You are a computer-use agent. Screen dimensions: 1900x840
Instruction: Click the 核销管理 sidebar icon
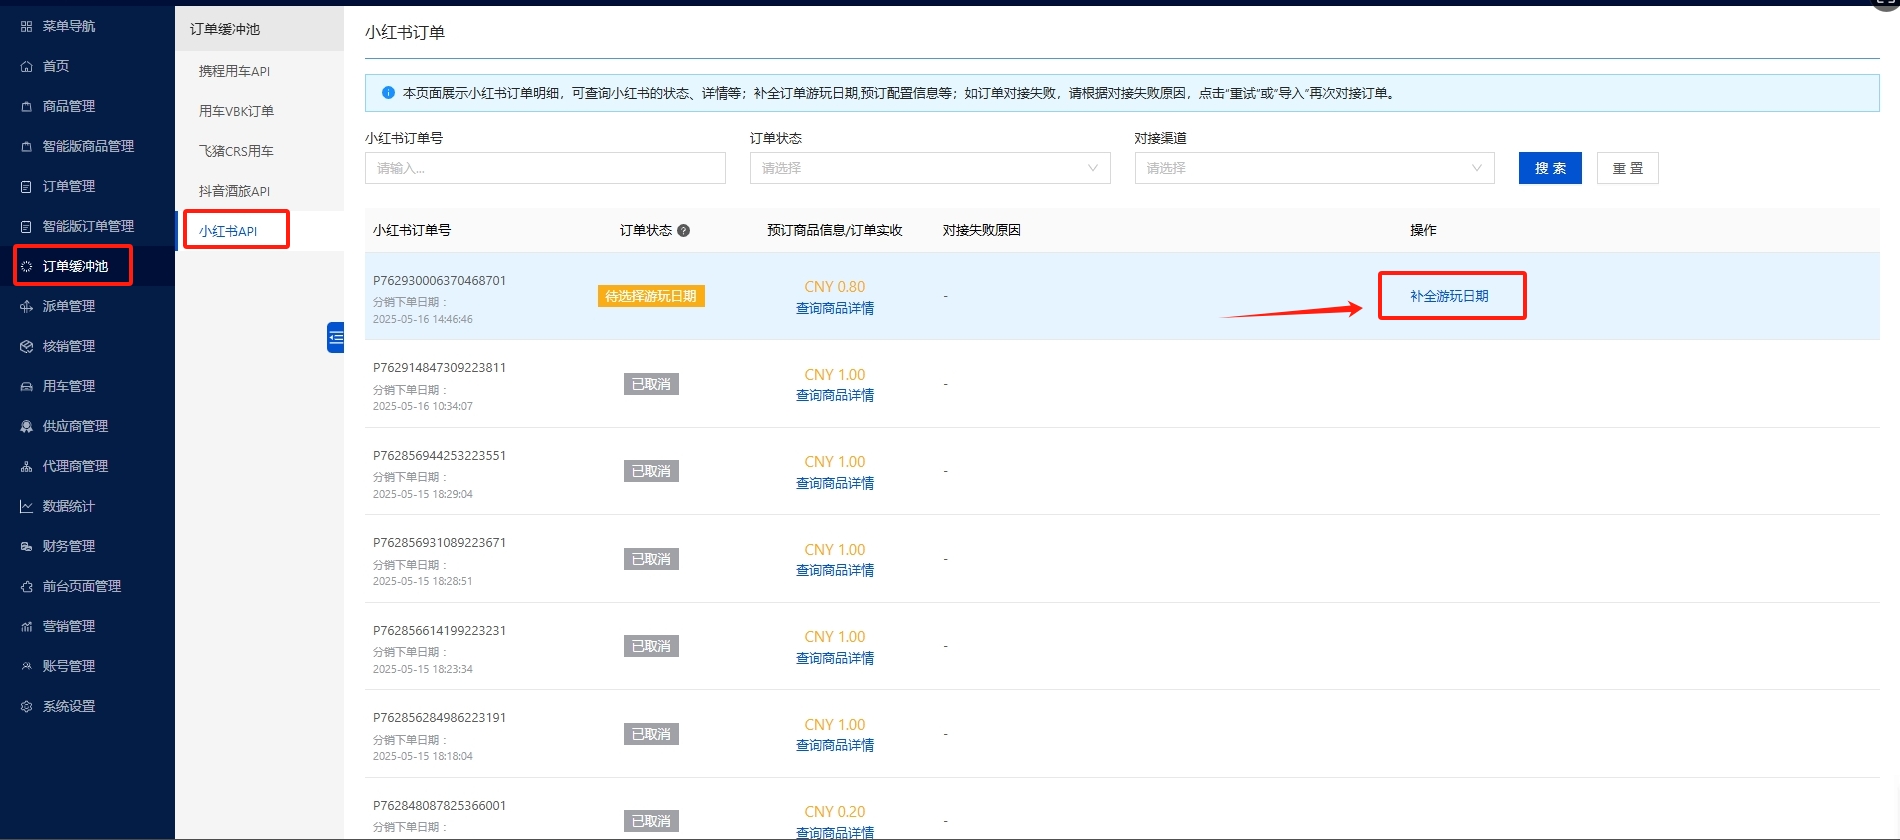[x=26, y=346]
